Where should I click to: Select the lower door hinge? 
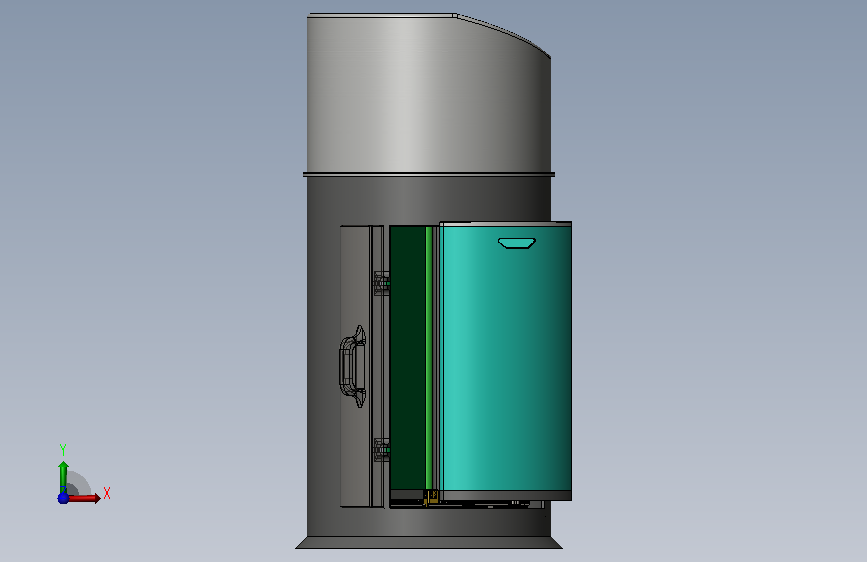coord(382,450)
